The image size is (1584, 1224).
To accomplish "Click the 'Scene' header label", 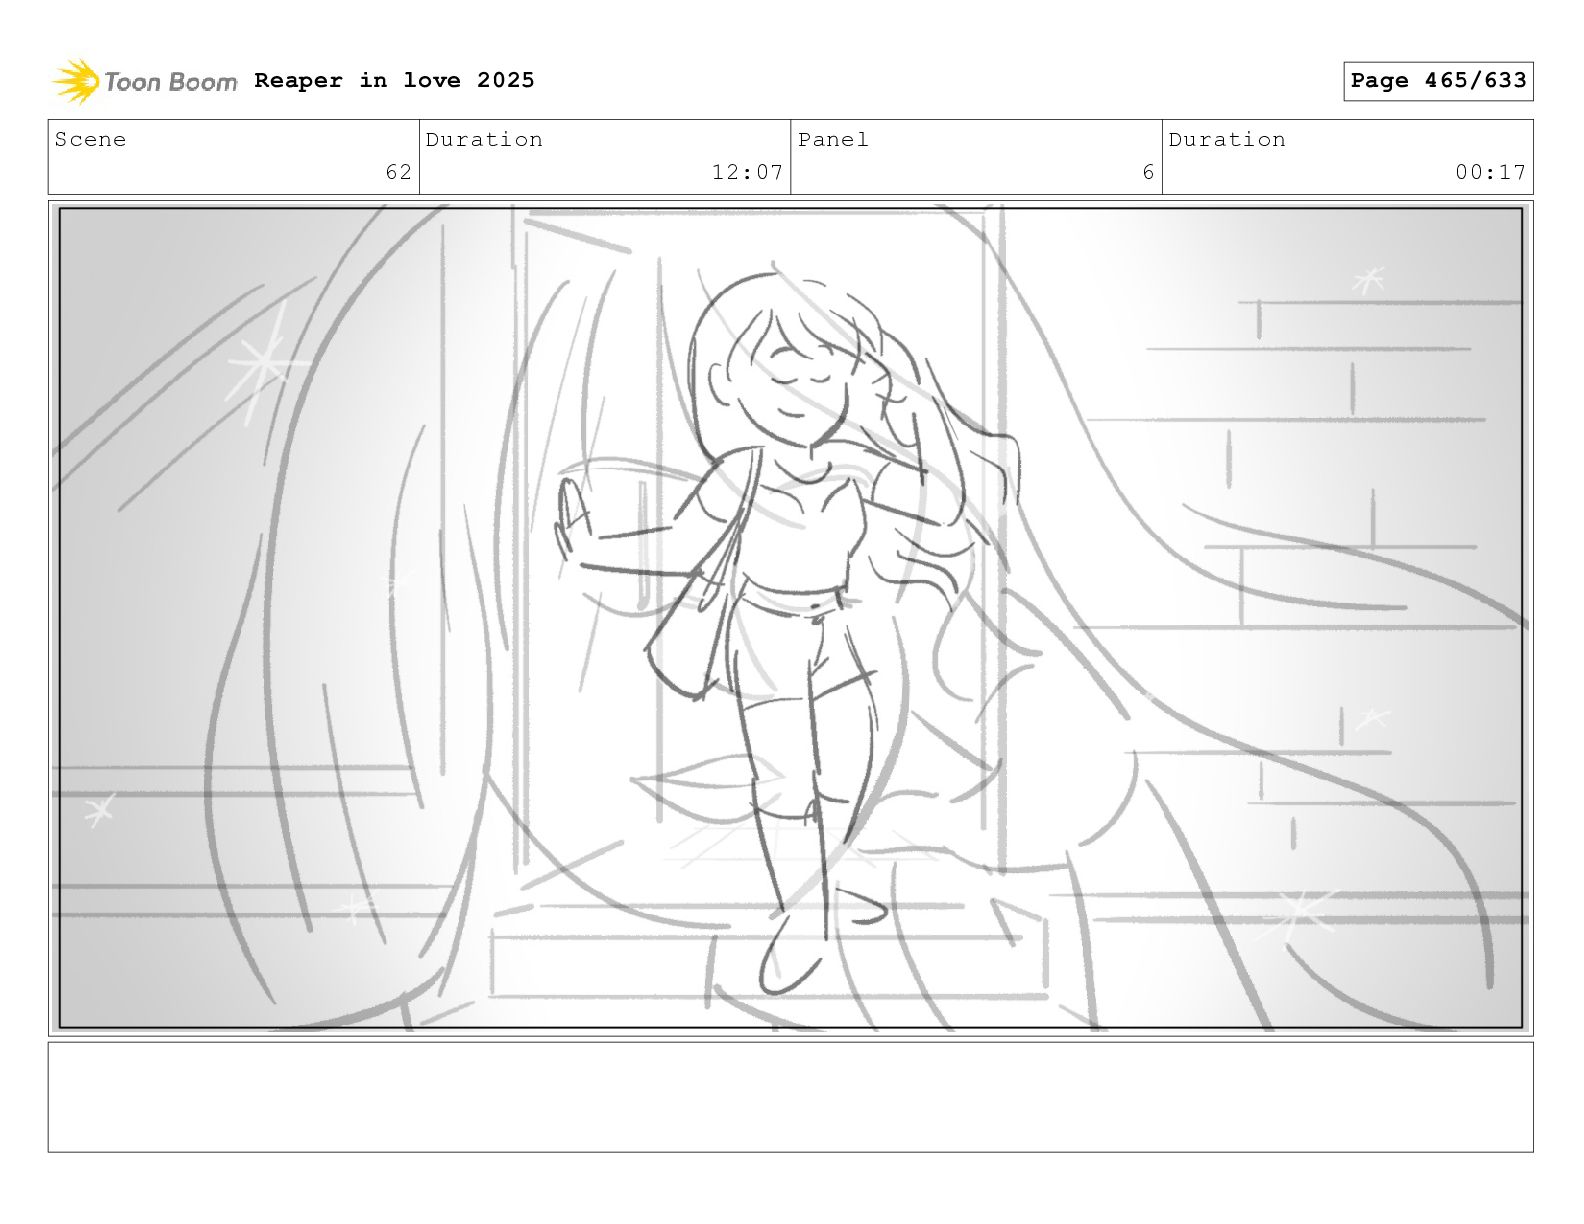I will click(91, 140).
